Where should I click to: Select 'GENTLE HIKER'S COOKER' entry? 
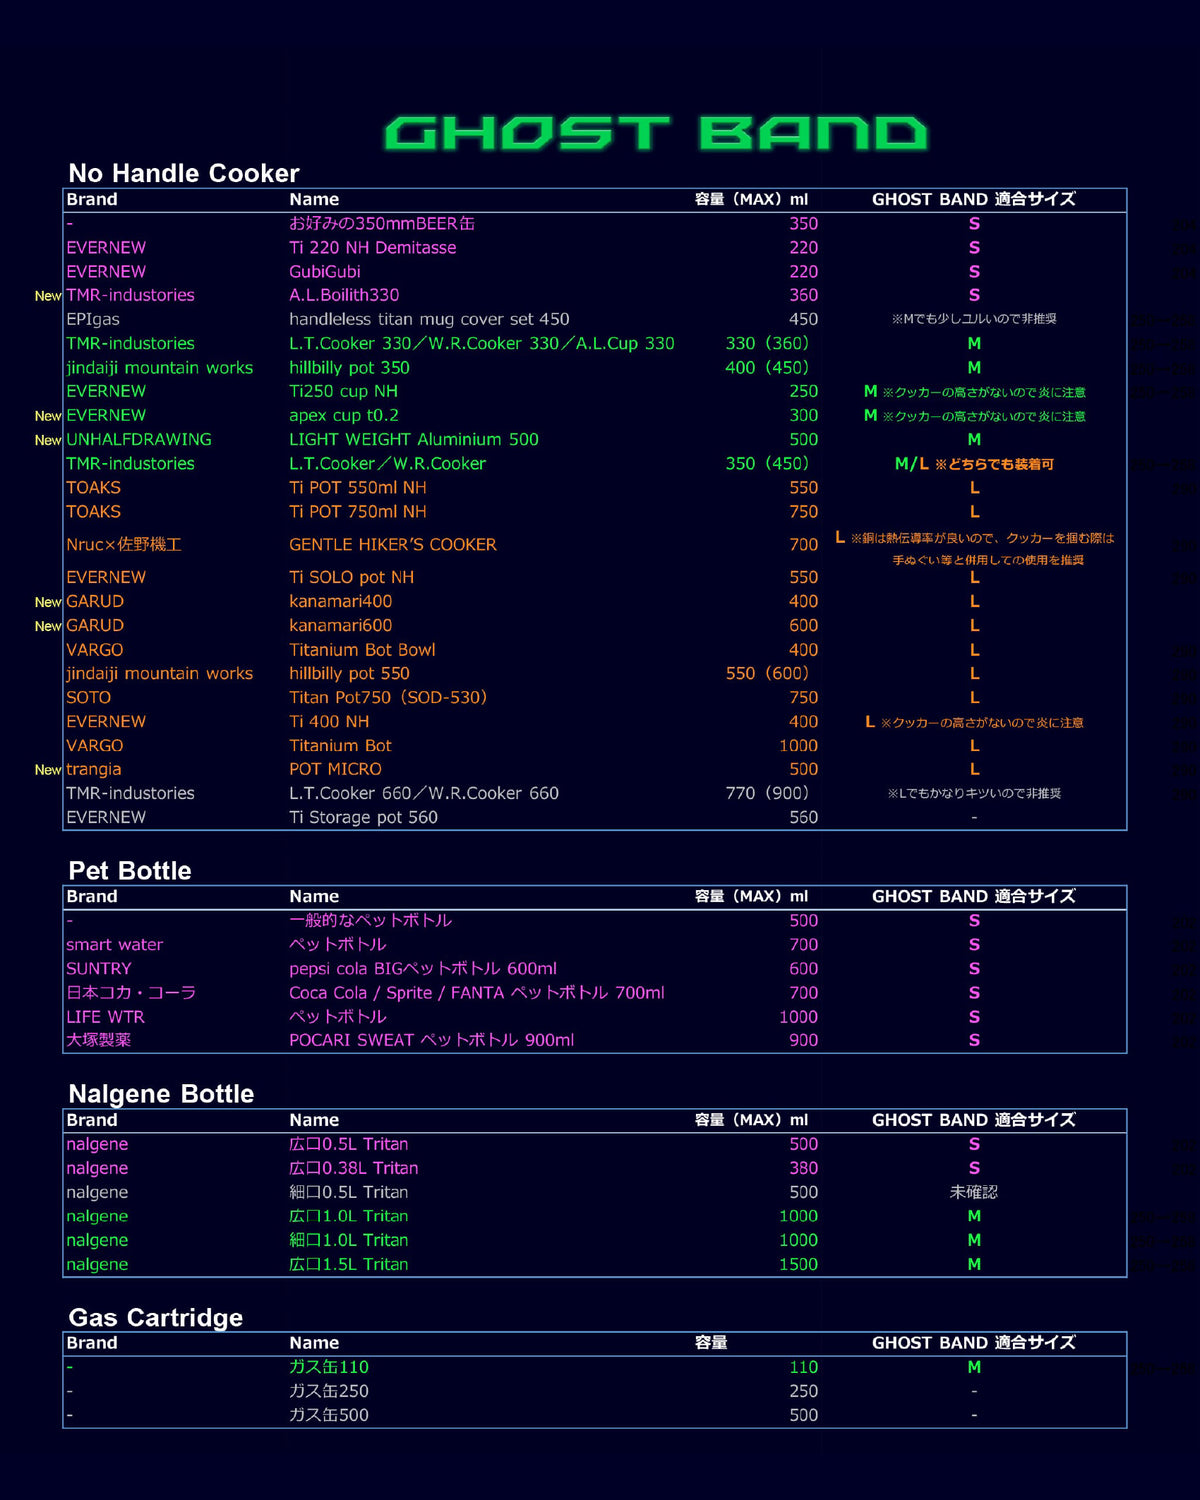393,545
